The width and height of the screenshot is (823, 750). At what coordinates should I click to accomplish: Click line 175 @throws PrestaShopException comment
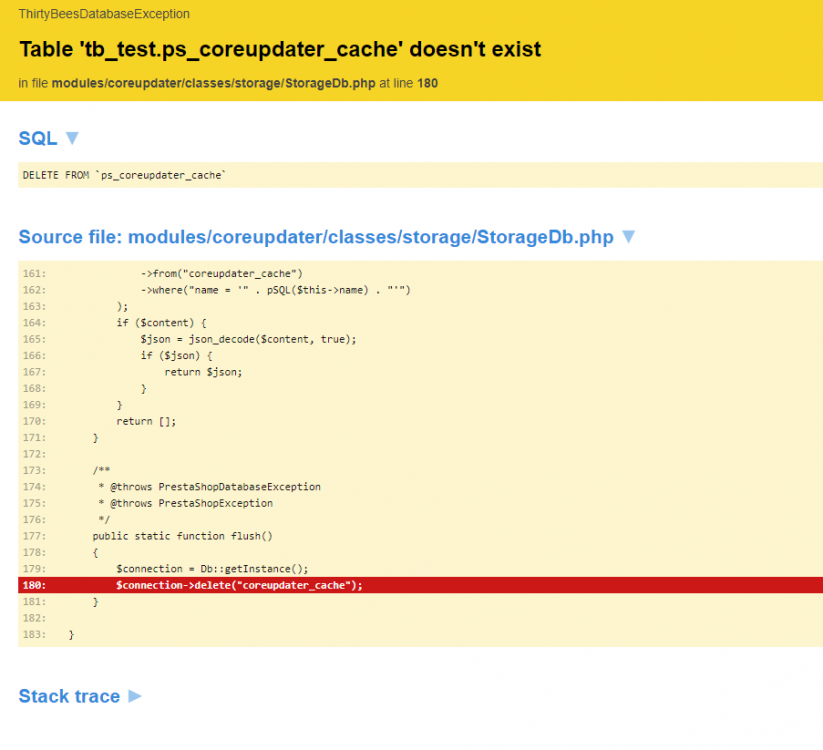[x=185, y=503]
